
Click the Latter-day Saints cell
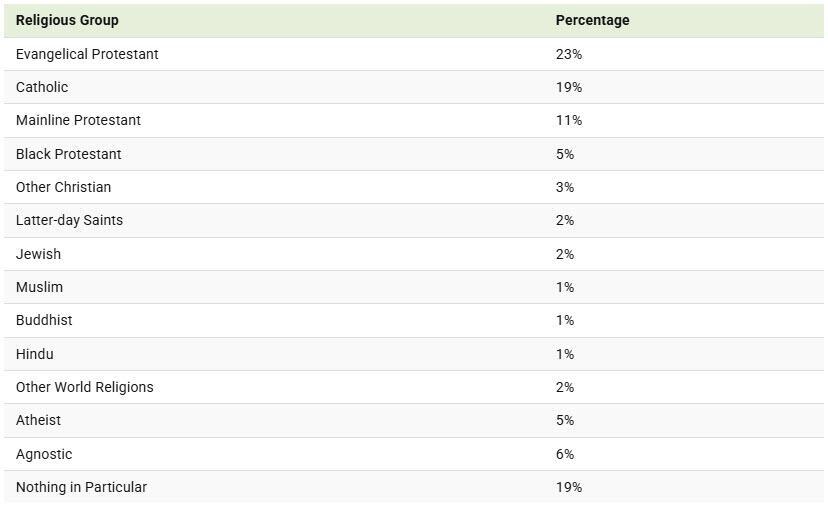[69, 220]
